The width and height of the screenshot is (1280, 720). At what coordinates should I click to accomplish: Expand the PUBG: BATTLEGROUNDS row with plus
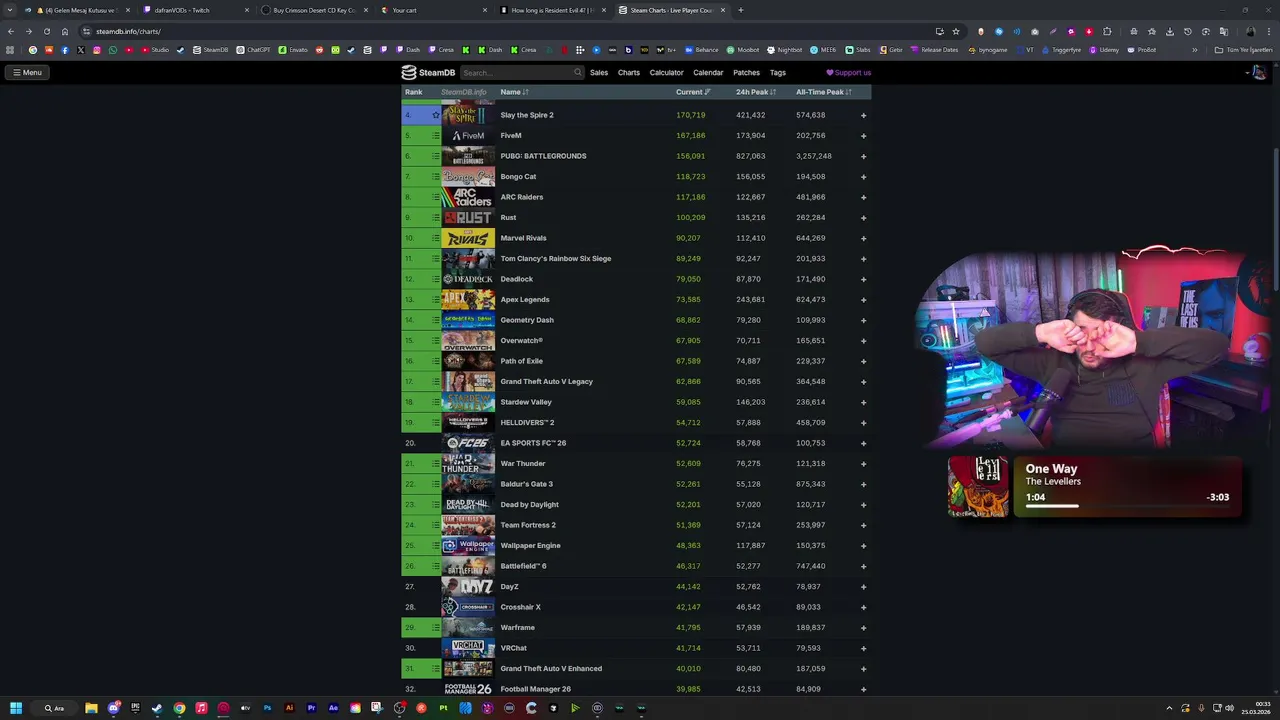click(863, 156)
